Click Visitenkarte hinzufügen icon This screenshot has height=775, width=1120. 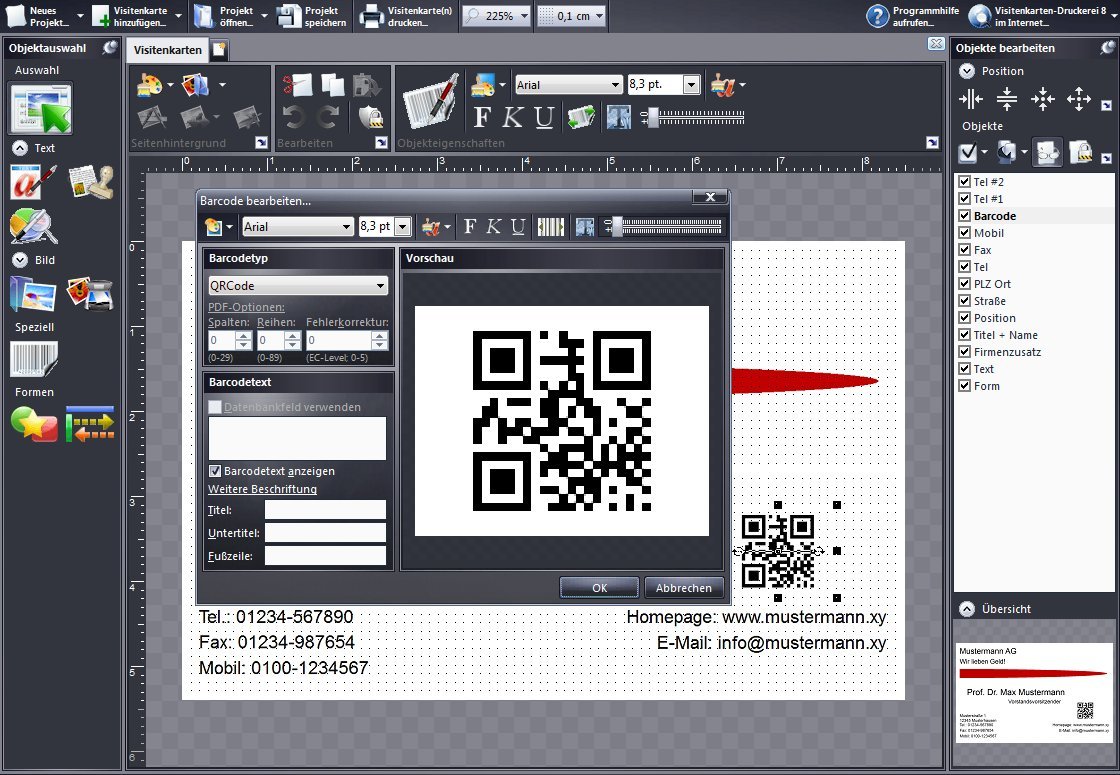(x=101, y=16)
